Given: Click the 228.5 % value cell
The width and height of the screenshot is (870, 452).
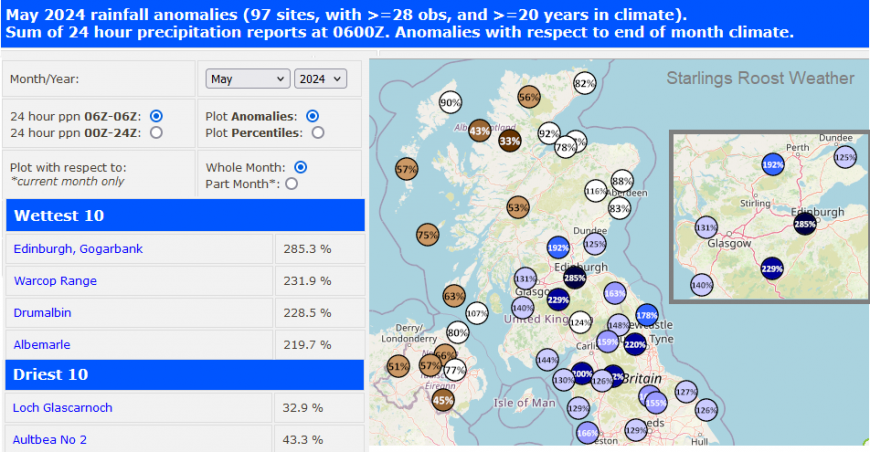Looking at the screenshot, I should [x=320, y=312].
